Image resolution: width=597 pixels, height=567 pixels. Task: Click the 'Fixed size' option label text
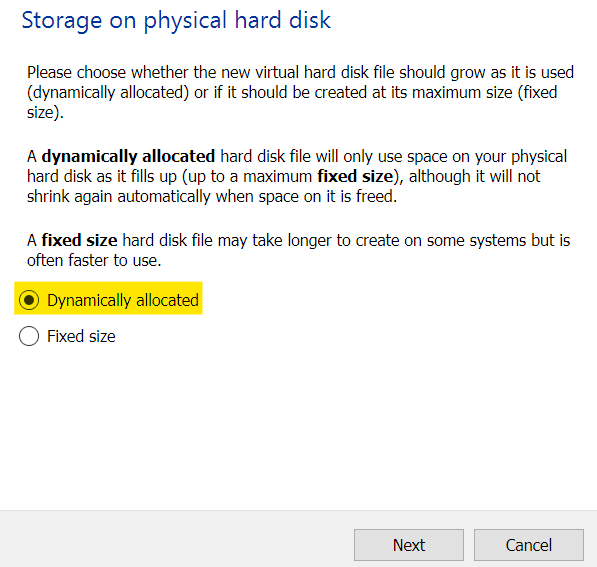(81, 336)
